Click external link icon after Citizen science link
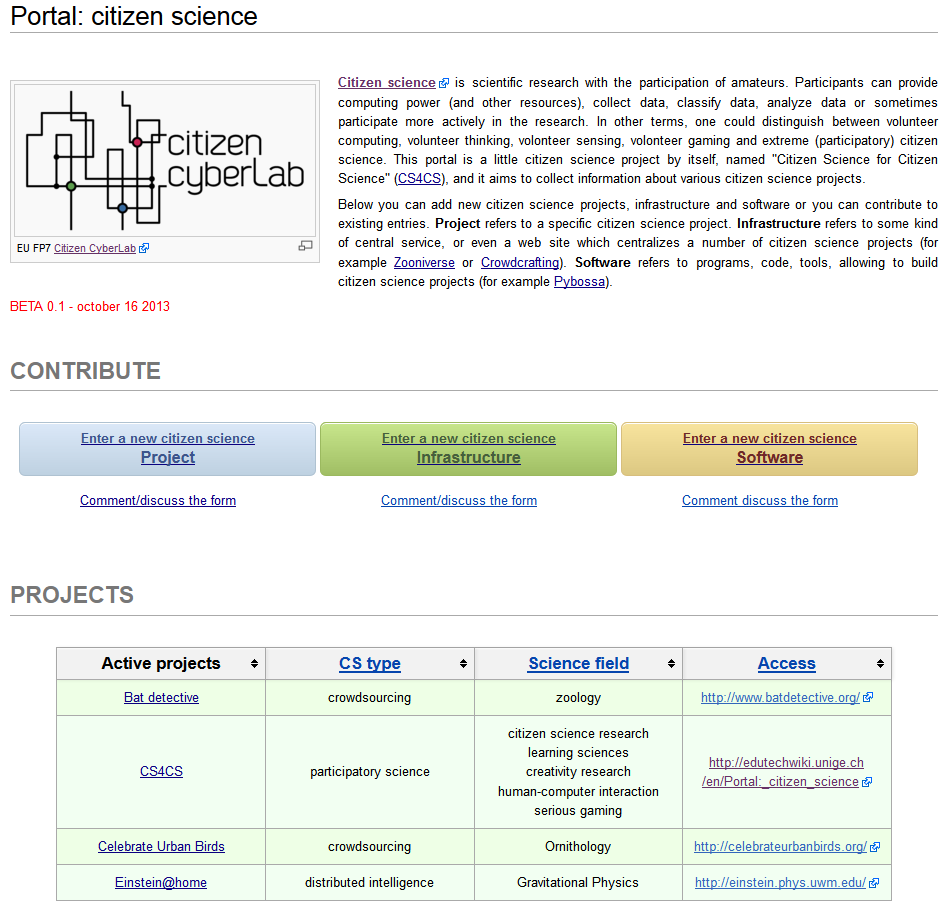The image size is (949, 901). (x=444, y=83)
